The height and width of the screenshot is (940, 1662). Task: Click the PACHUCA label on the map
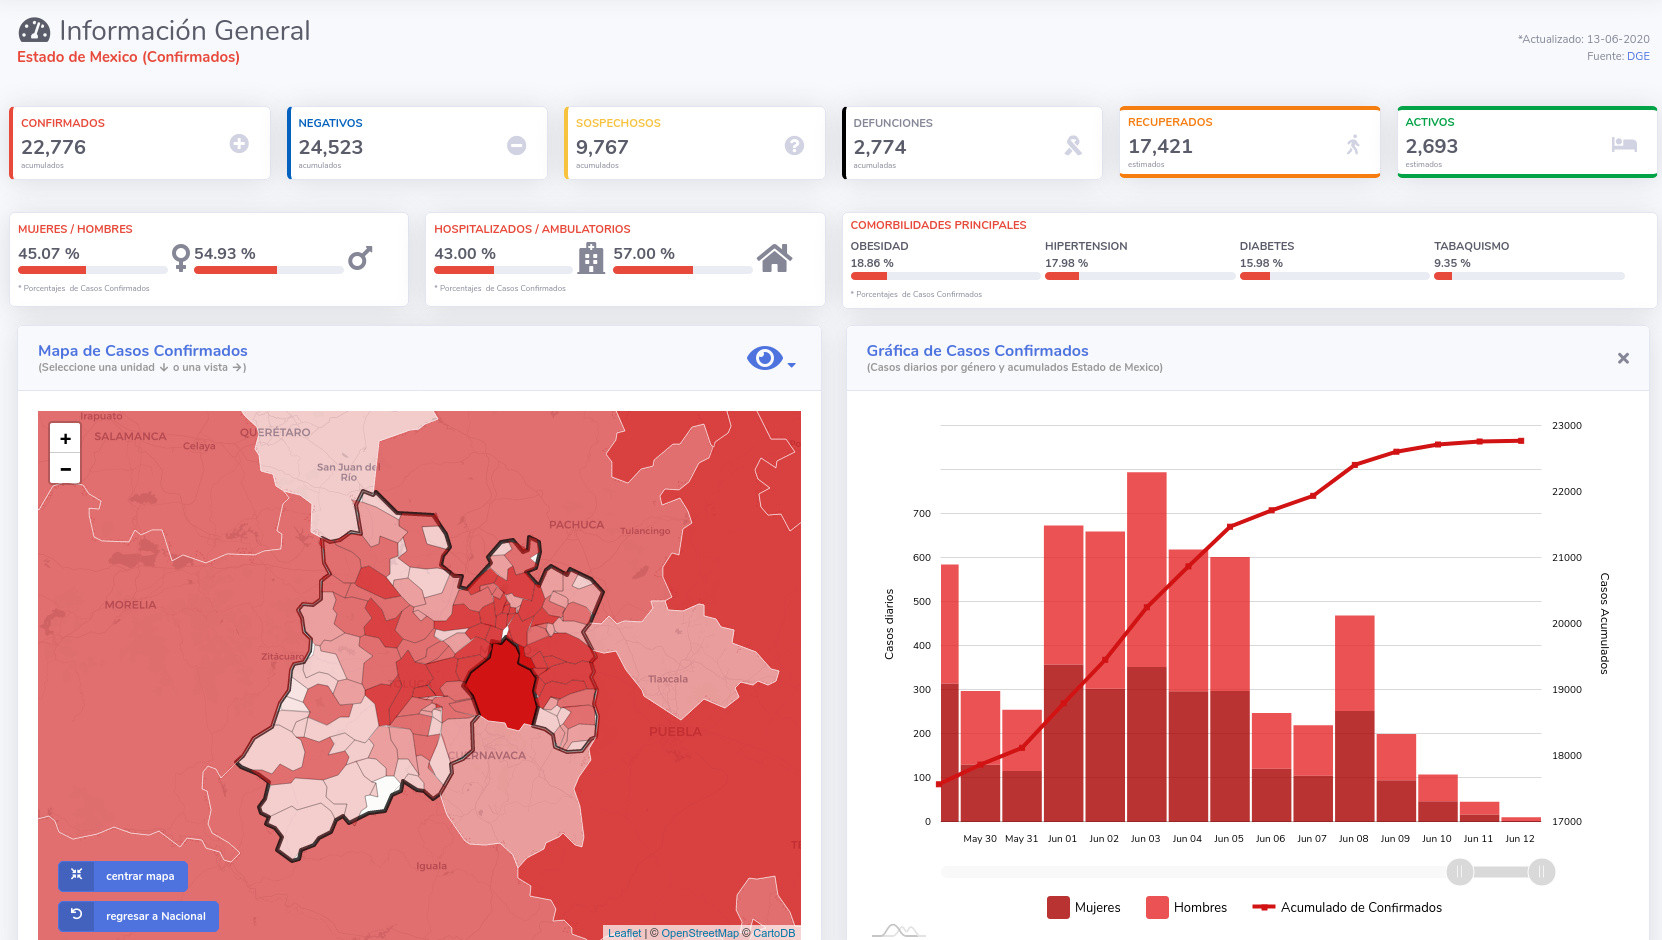click(x=577, y=524)
